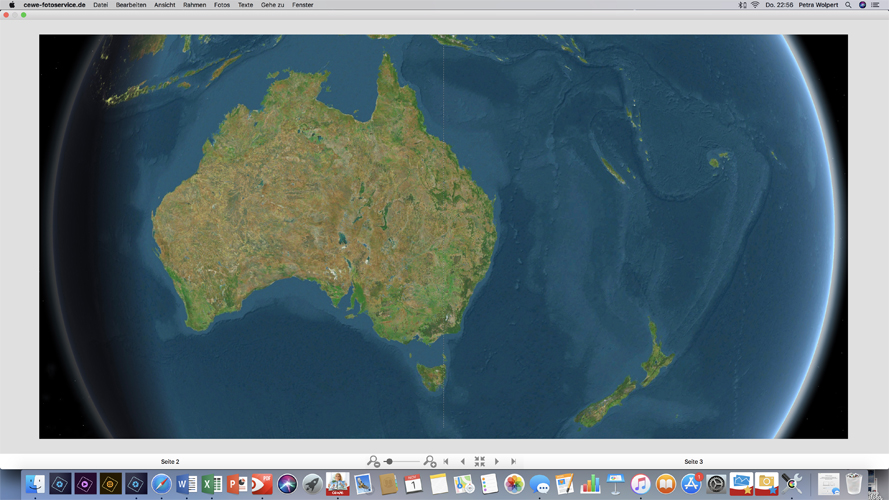
Task: Open the first Adobe Elements icon beside Finder
Action: [60, 484]
